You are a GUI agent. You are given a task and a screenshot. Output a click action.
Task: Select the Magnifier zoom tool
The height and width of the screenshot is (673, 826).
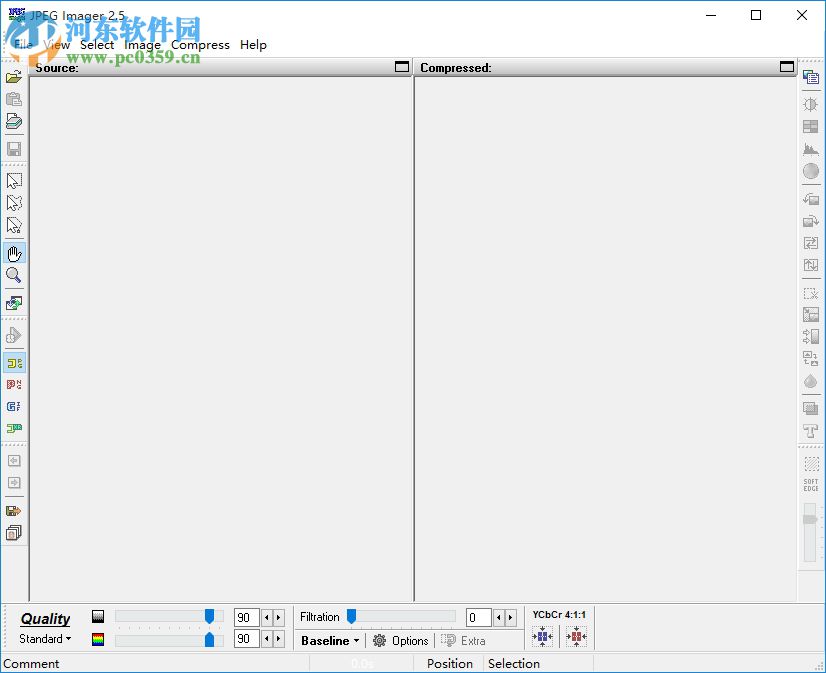[x=14, y=275]
